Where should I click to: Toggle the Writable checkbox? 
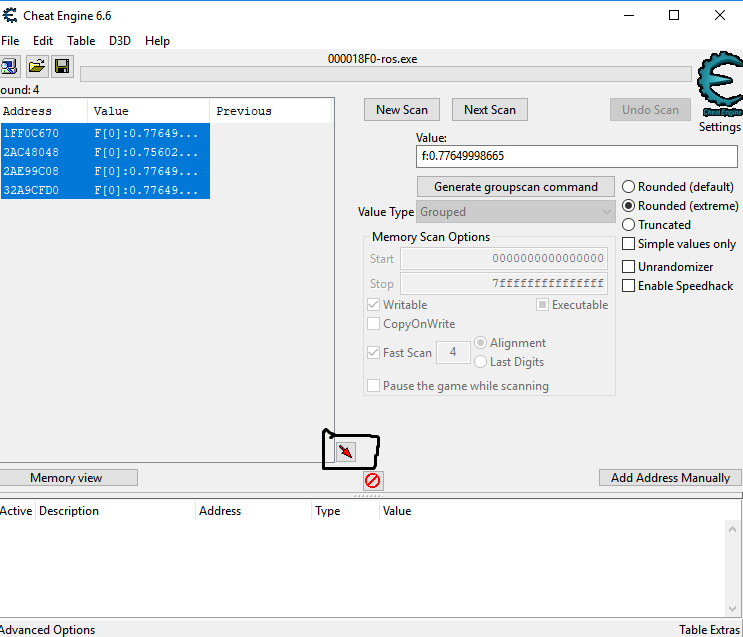[373, 305]
